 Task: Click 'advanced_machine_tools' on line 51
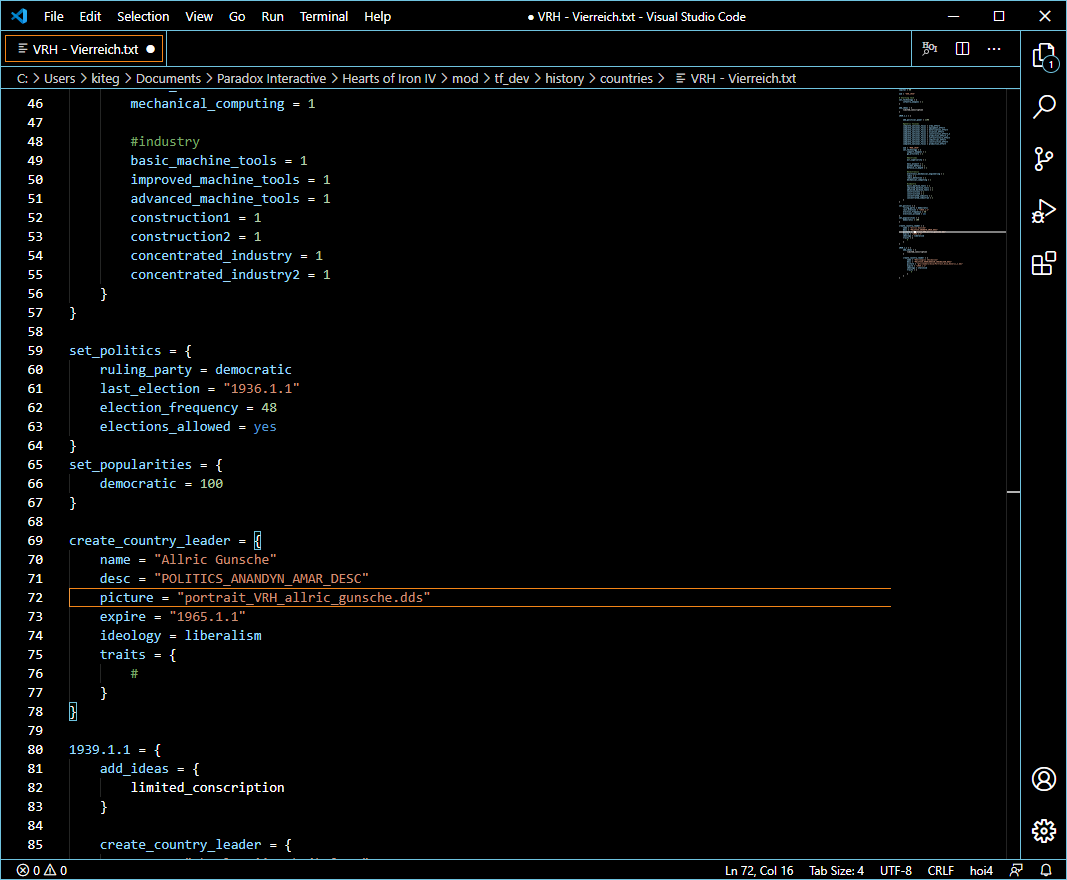tap(215, 199)
